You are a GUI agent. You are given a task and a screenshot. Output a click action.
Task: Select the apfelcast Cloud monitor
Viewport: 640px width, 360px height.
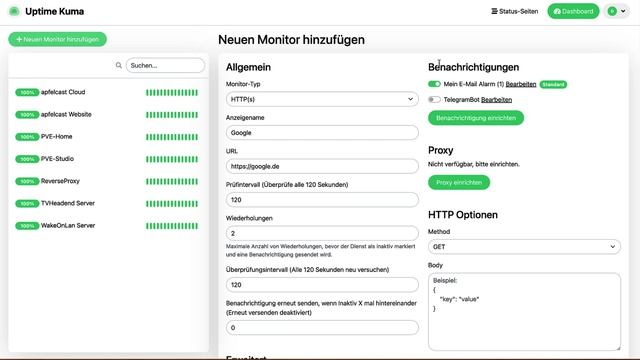[108, 92]
